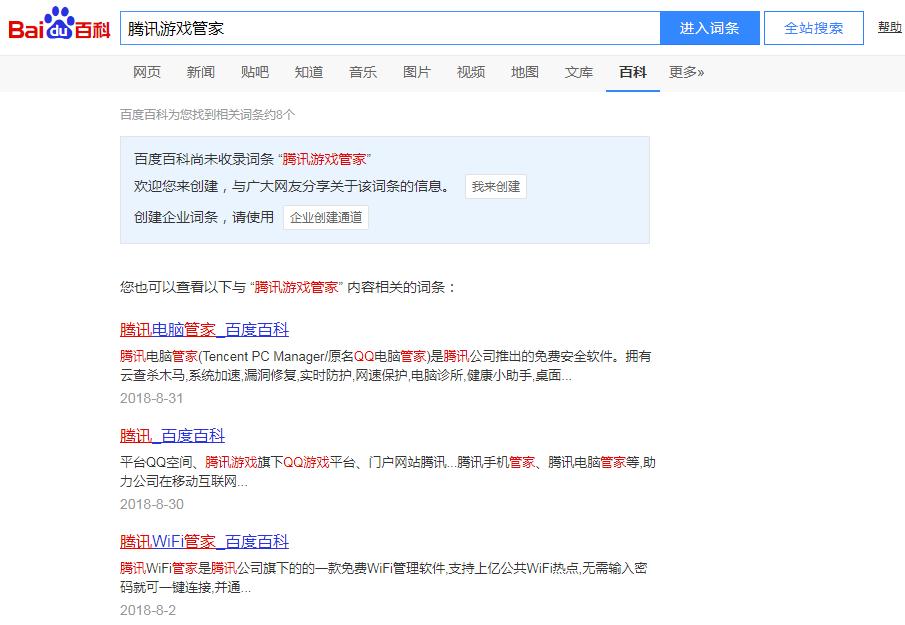Click inside the search input box

pos(390,26)
